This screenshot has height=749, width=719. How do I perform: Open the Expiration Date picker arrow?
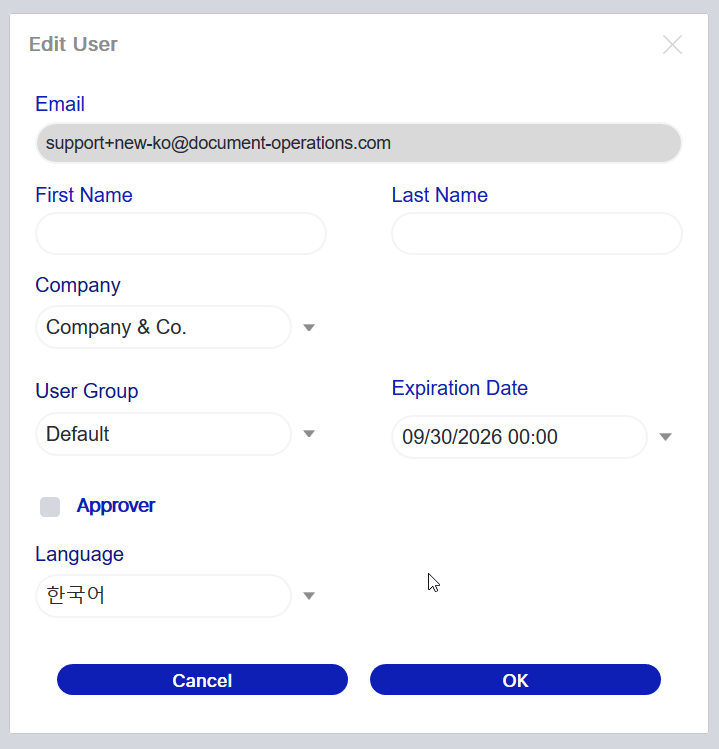click(x=665, y=437)
